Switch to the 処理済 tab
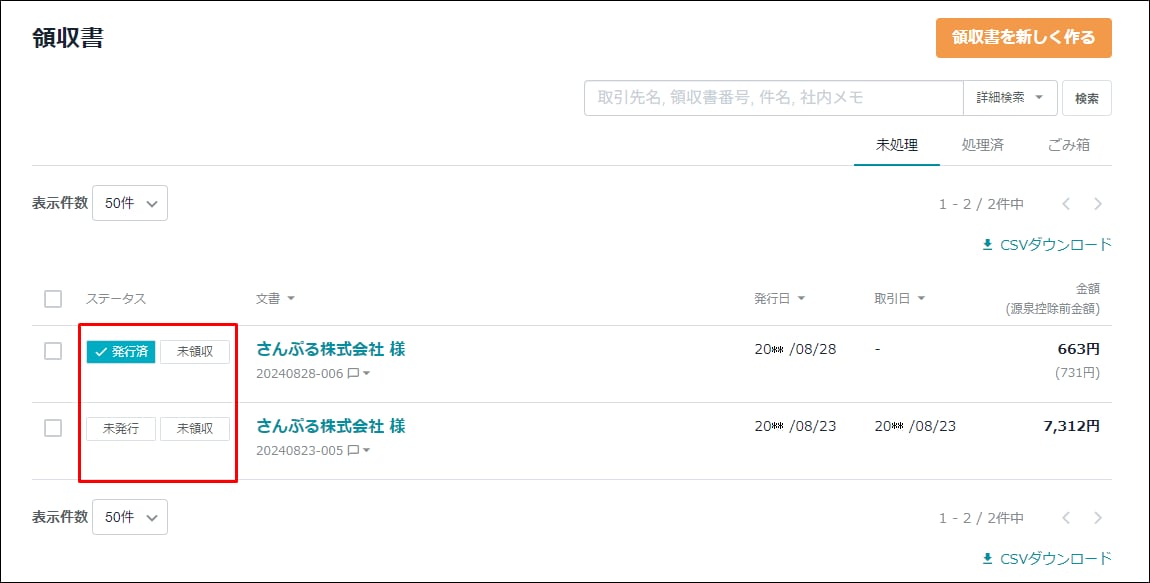 pos(982,145)
